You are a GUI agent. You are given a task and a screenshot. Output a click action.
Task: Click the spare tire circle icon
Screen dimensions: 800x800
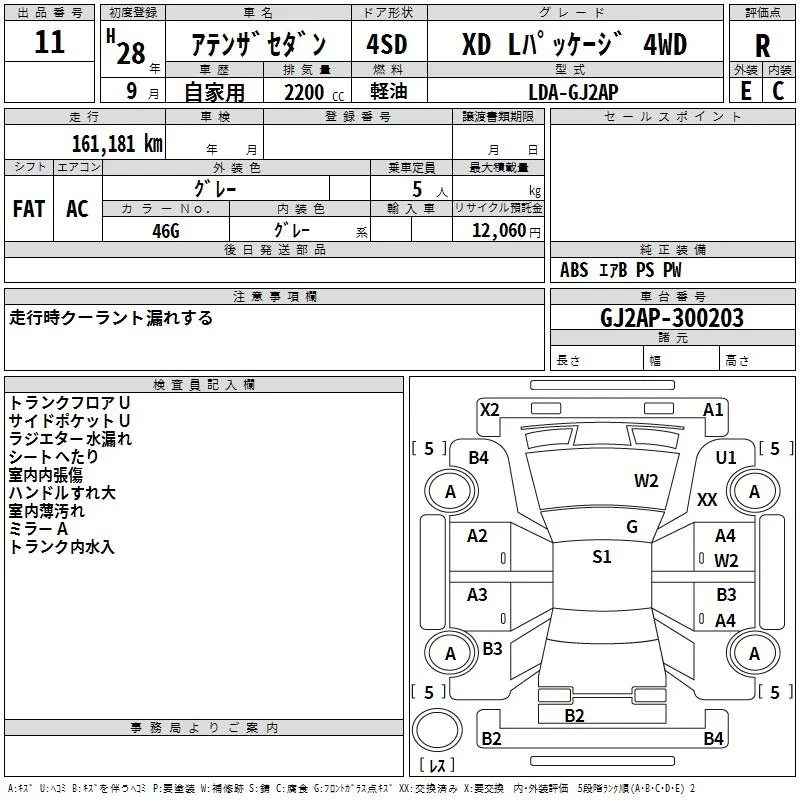click(x=437, y=730)
